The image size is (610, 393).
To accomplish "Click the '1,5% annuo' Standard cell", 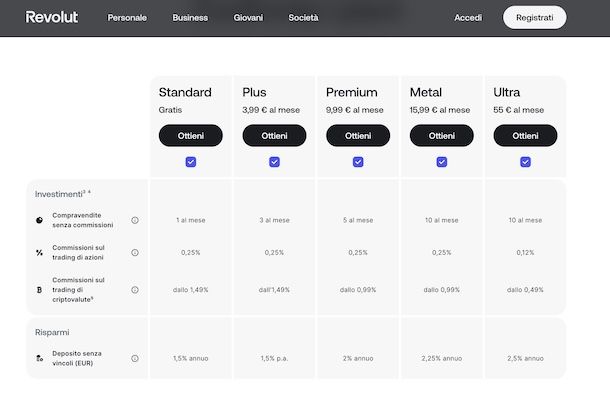I will pyautogui.click(x=191, y=358).
